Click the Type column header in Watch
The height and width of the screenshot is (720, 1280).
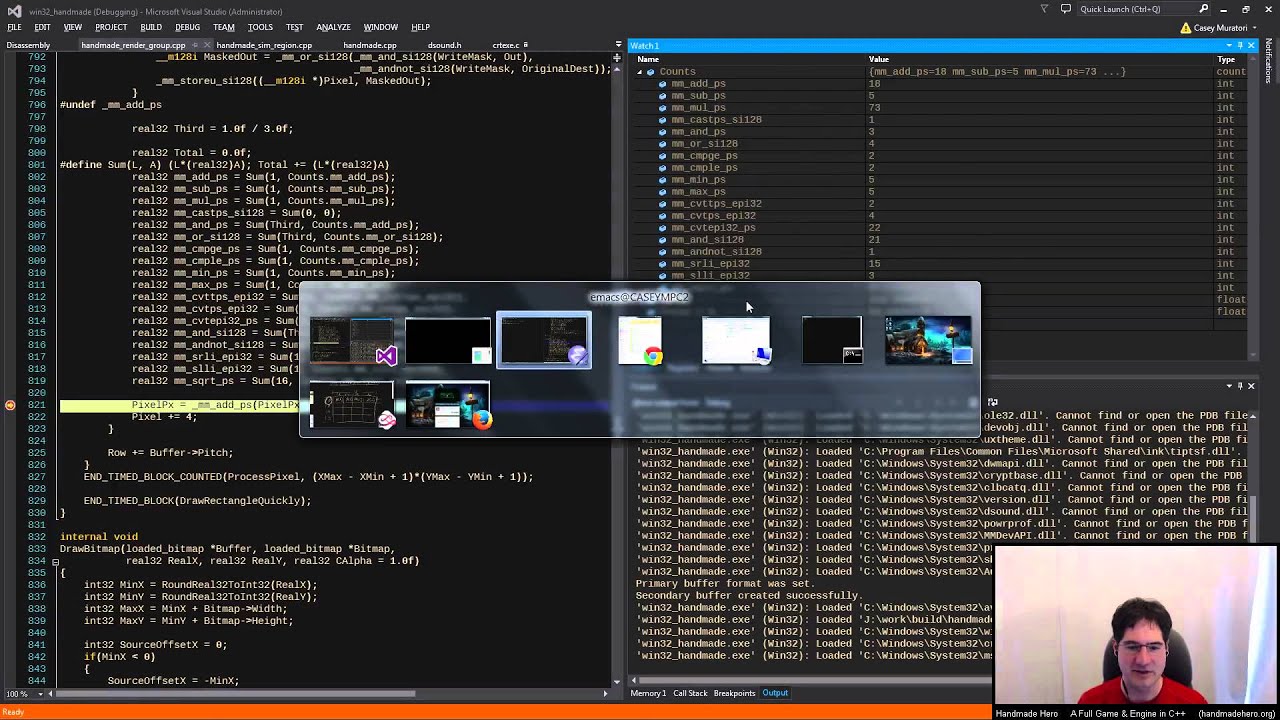click(x=1226, y=59)
